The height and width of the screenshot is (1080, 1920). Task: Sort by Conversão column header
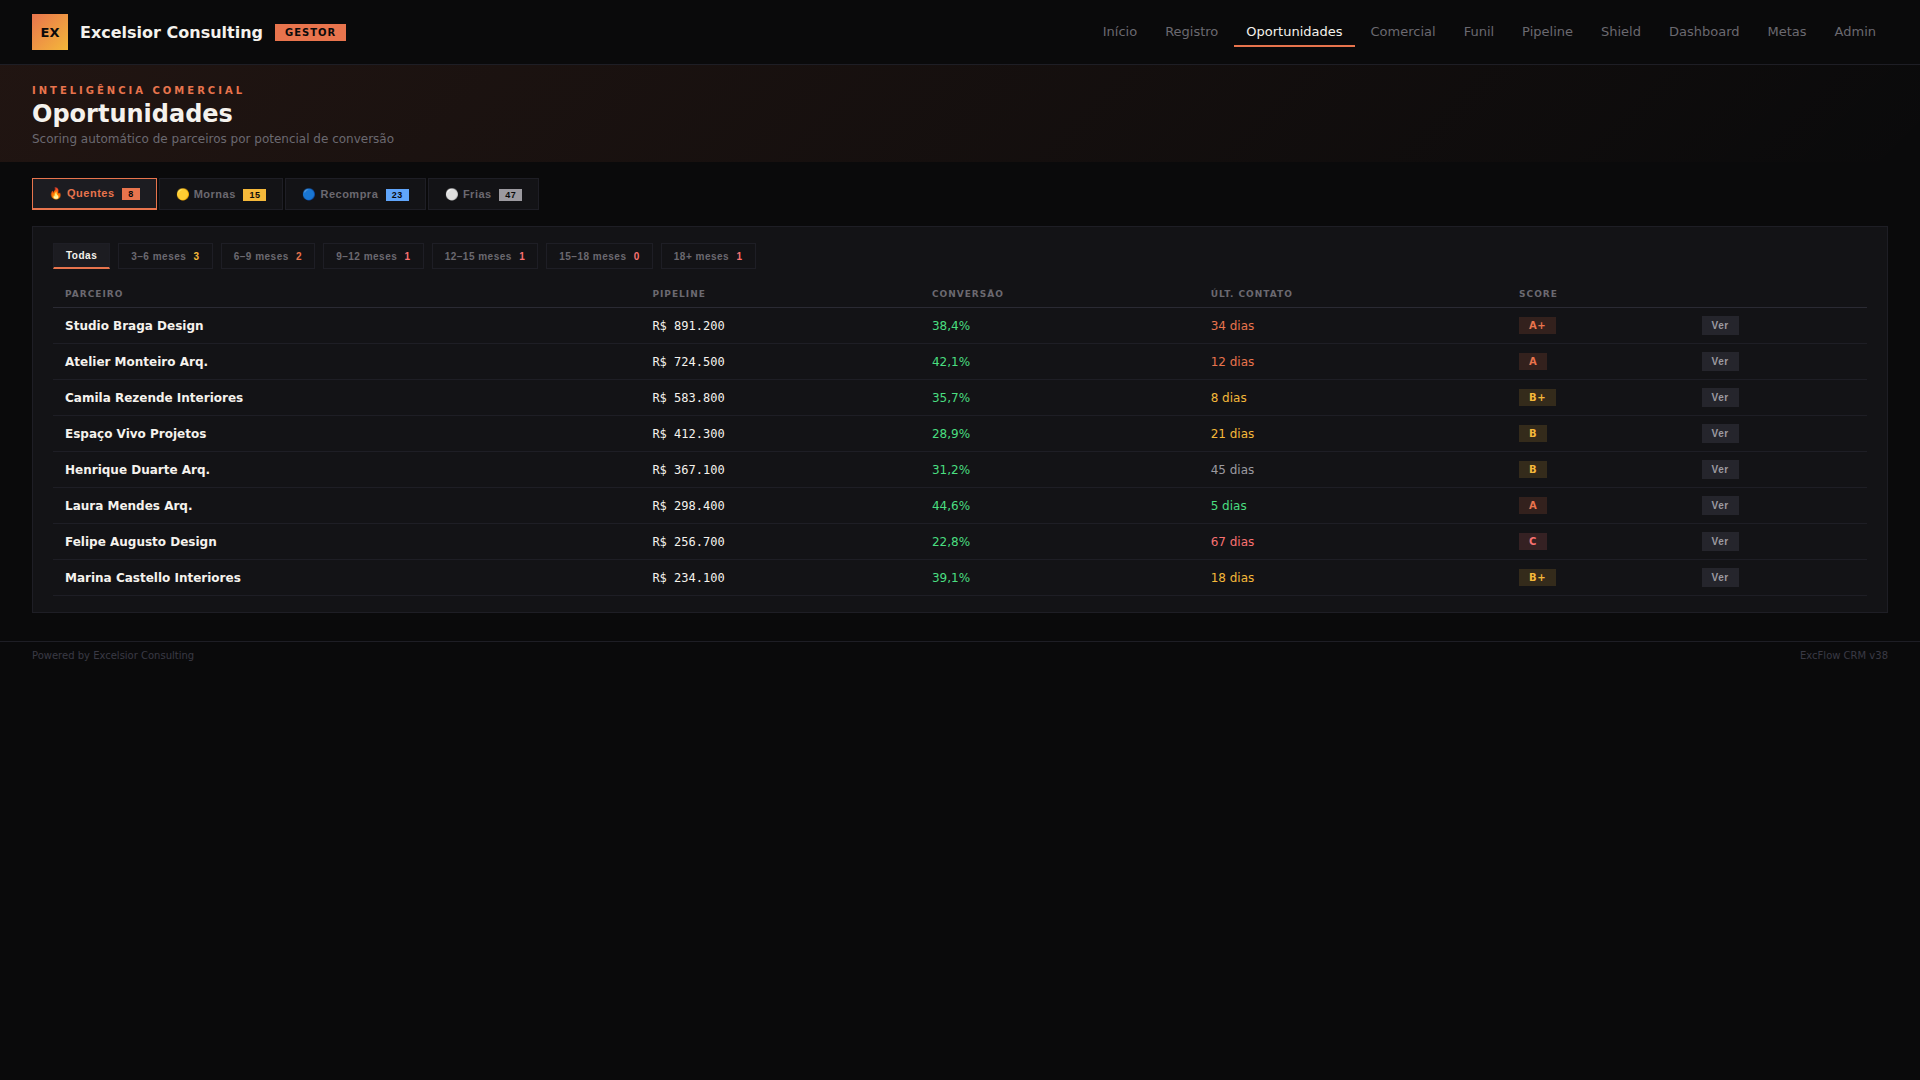tap(967, 294)
